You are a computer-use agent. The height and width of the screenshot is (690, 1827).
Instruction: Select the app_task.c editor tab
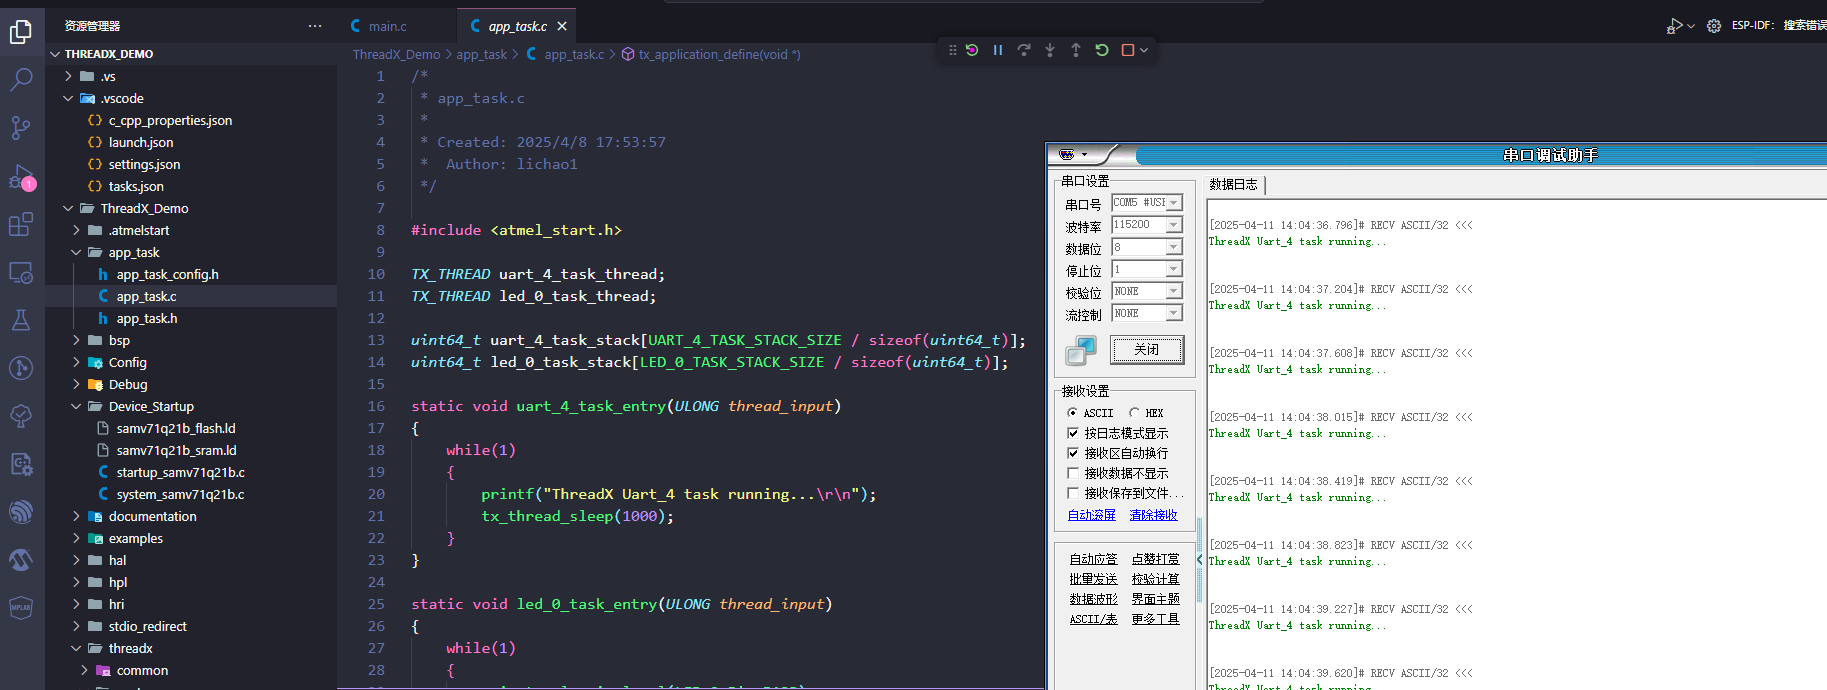[x=517, y=26]
